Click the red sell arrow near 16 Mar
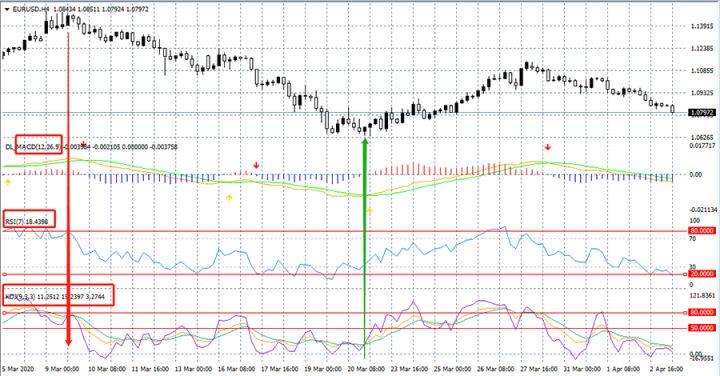Screen dimensions: 720x376 point(256,165)
